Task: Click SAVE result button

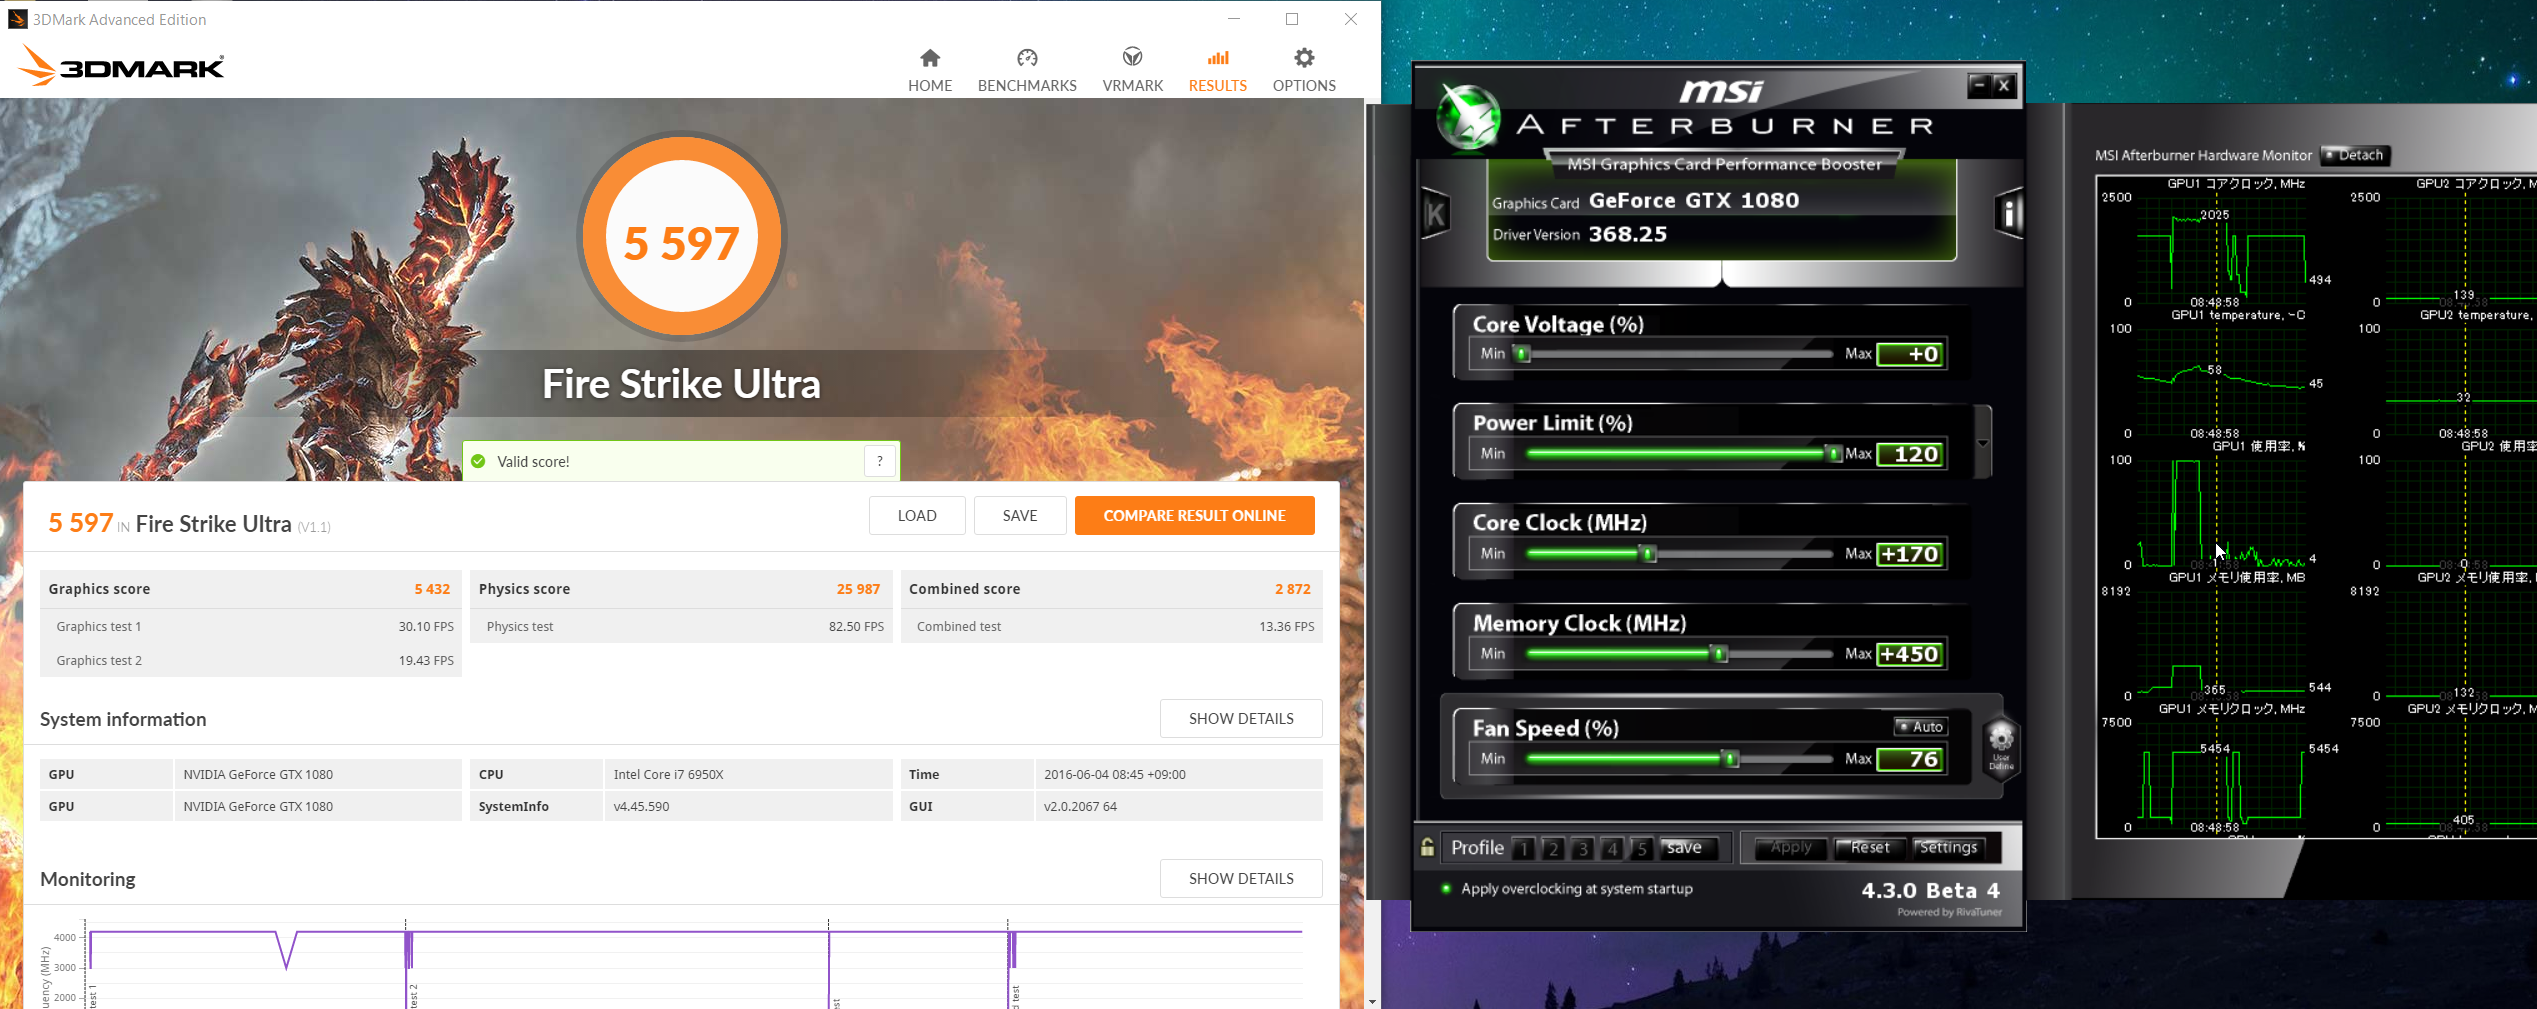Action: [1020, 516]
